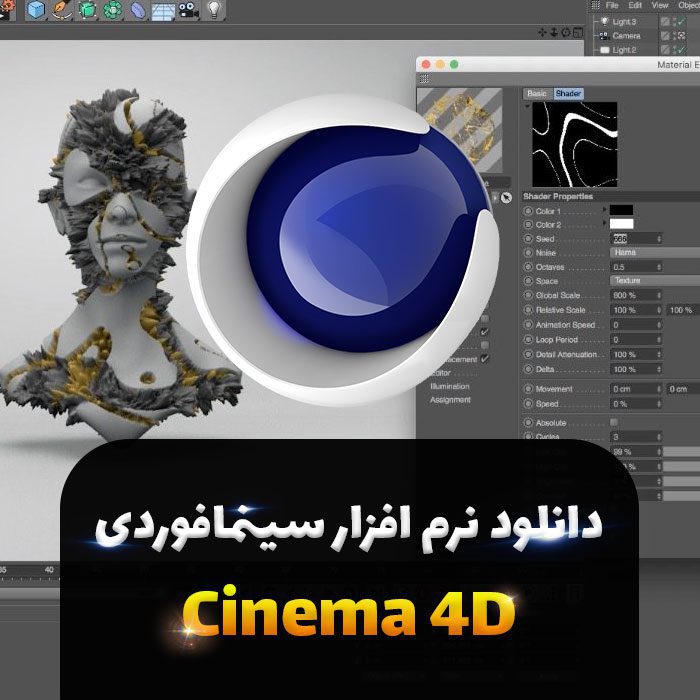
Task: Click Animation Speed input field
Action: [x=636, y=325]
